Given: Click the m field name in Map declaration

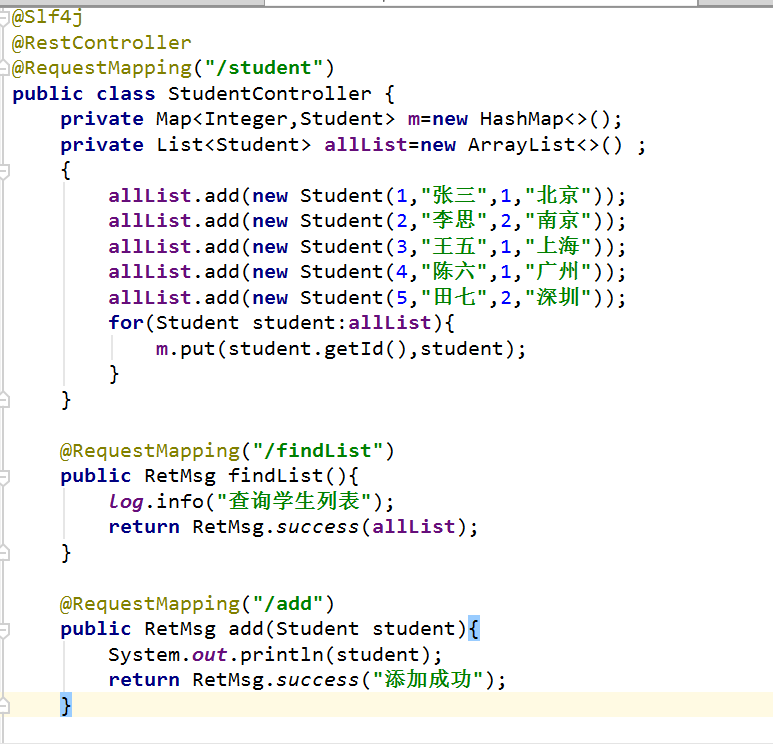Looking at the screenshot, I should 414,119.
